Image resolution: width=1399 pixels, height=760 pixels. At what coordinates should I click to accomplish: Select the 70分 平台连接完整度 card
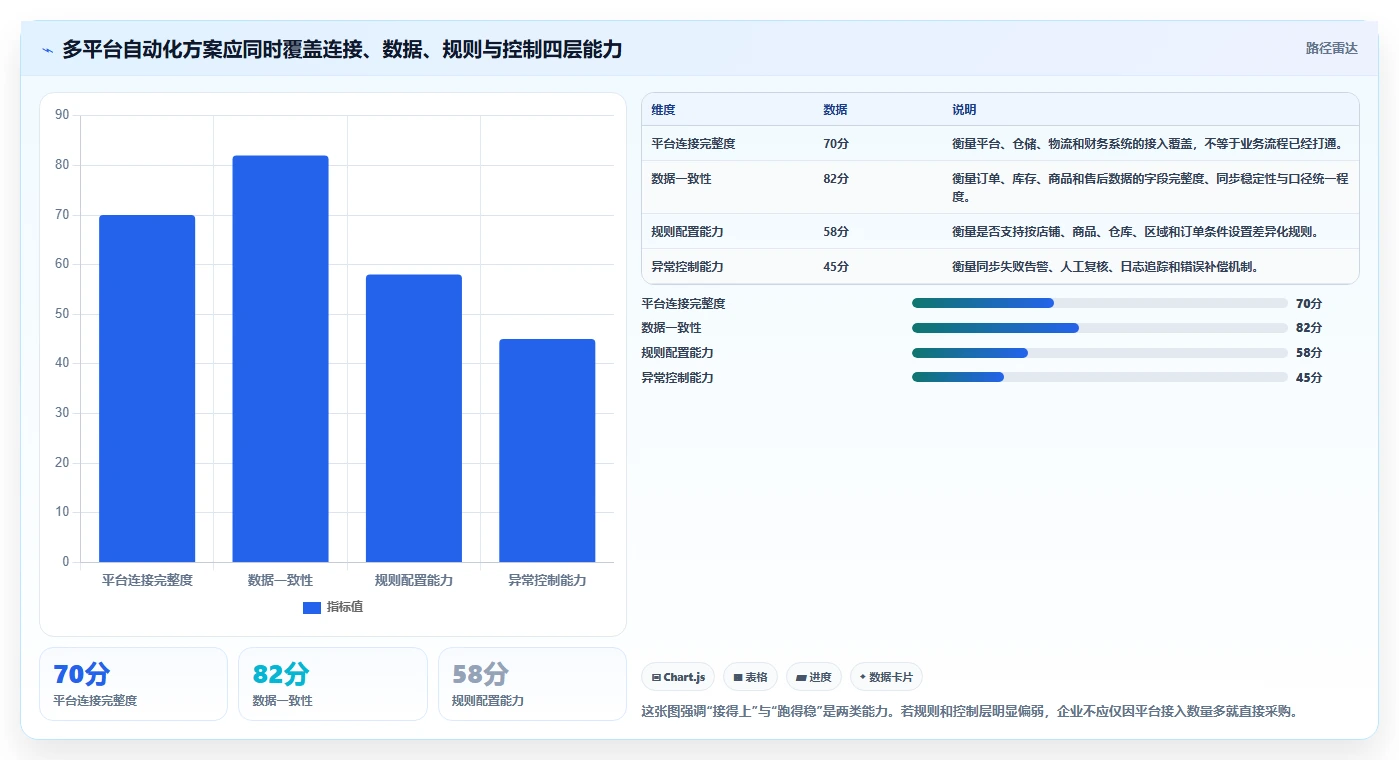click(x=133, y=684)
